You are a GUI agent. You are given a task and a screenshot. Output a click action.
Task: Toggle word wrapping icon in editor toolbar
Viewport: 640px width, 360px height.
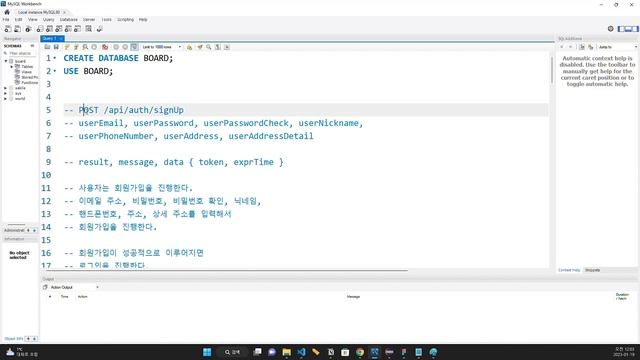[x=227, y=47]
